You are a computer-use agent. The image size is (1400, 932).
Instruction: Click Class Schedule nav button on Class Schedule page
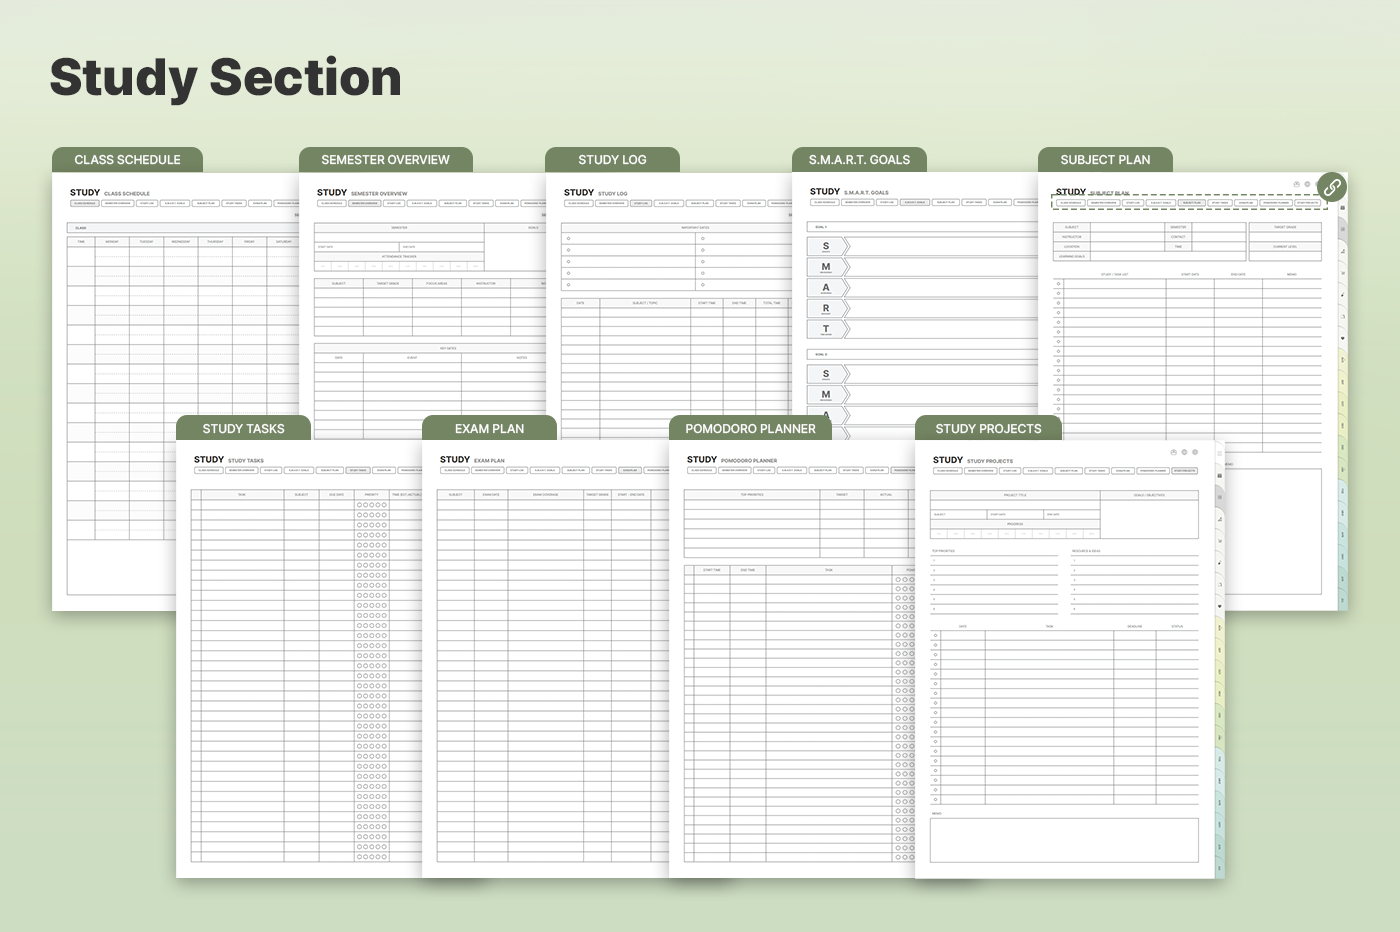pyautogui.click(x=83, y=203)
